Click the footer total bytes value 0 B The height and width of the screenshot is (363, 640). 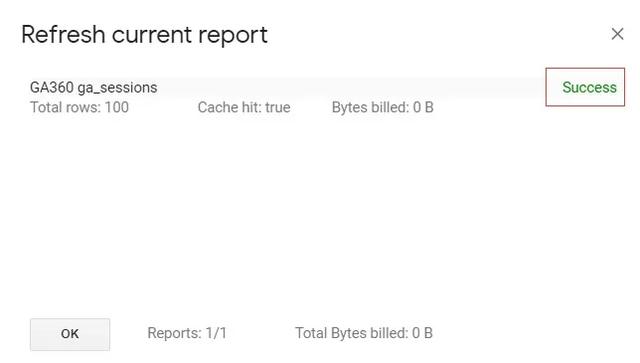[x=422, y=333]
